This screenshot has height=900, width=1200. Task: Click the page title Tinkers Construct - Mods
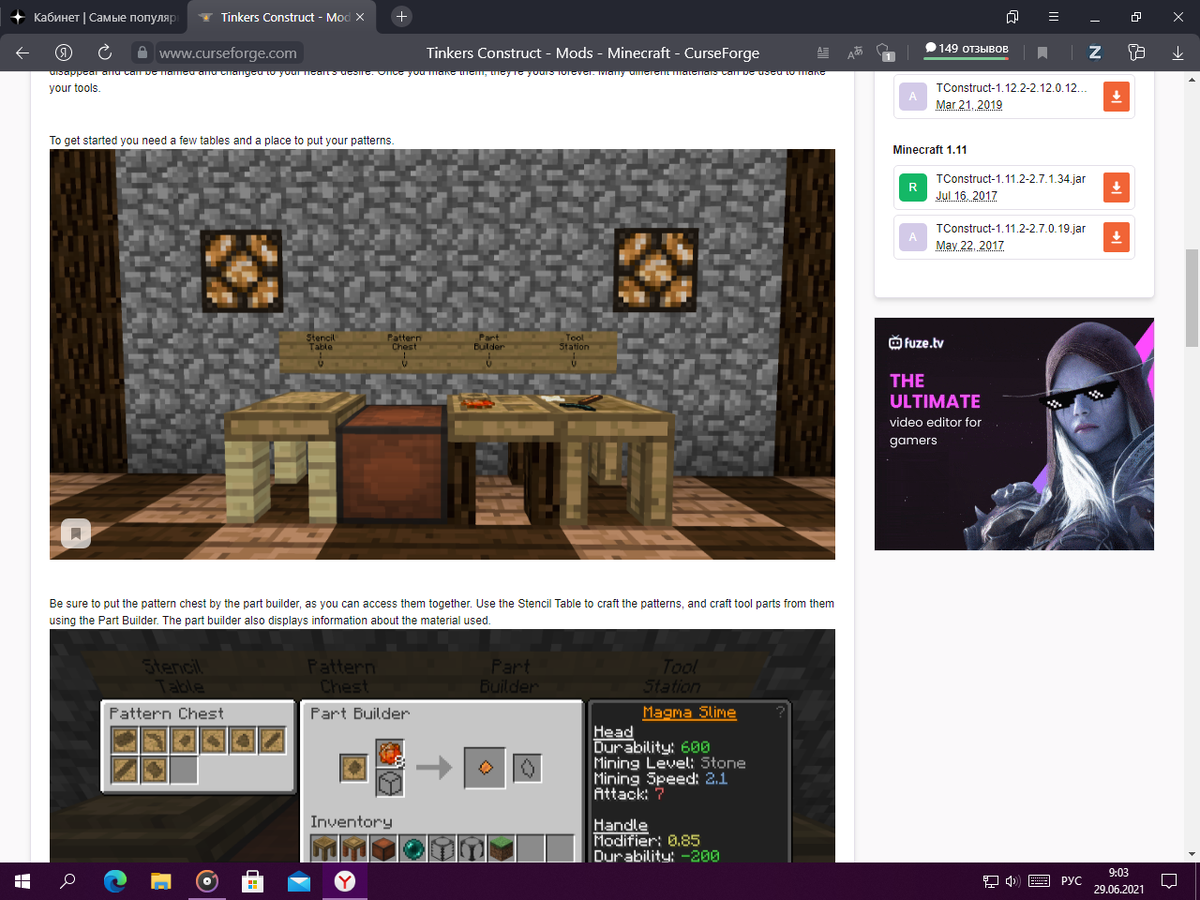[x=593, y=53]
